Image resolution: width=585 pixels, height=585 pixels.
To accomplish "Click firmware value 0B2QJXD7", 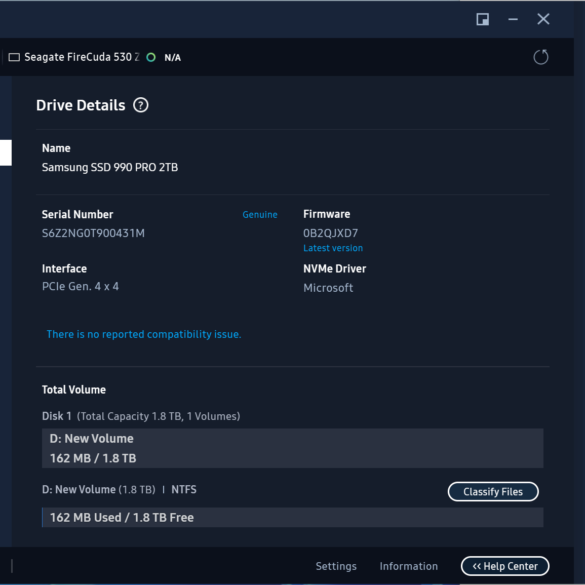I will (x=330, y=234).
